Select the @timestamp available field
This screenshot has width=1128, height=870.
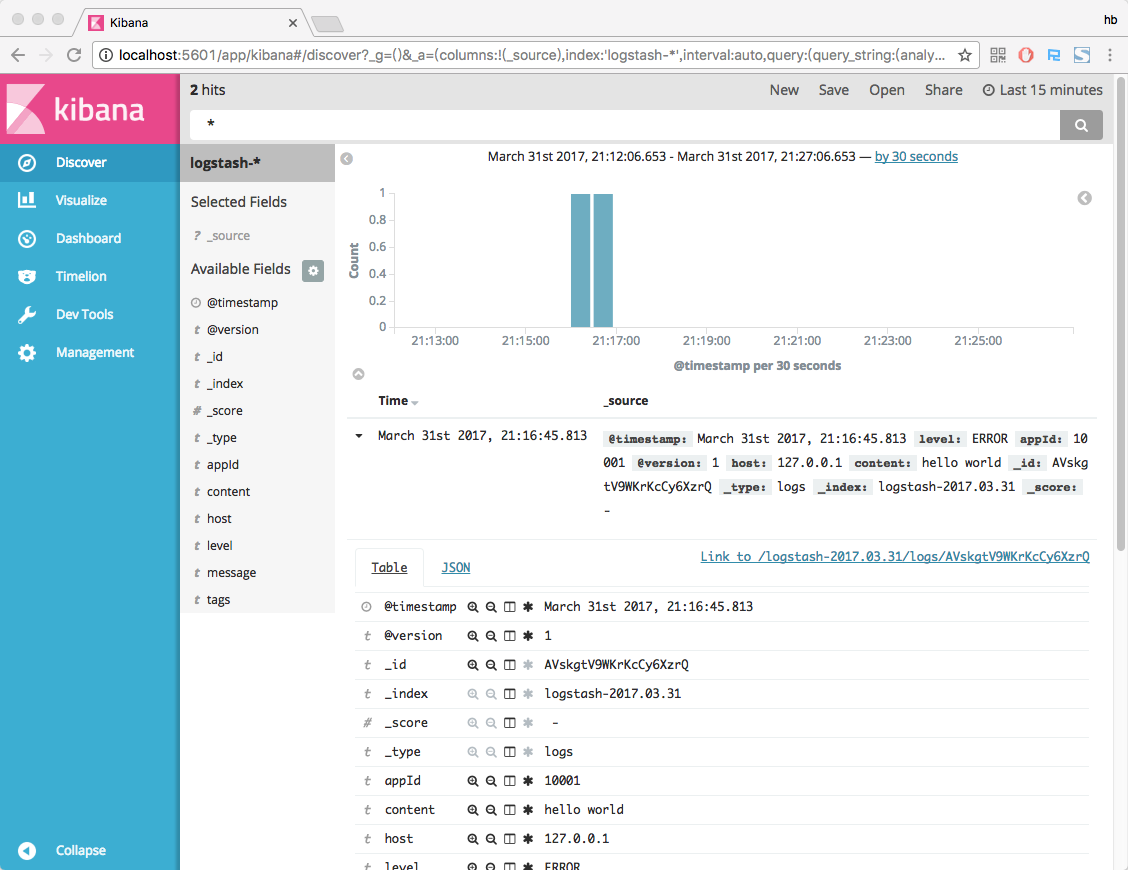pos(242,303)
